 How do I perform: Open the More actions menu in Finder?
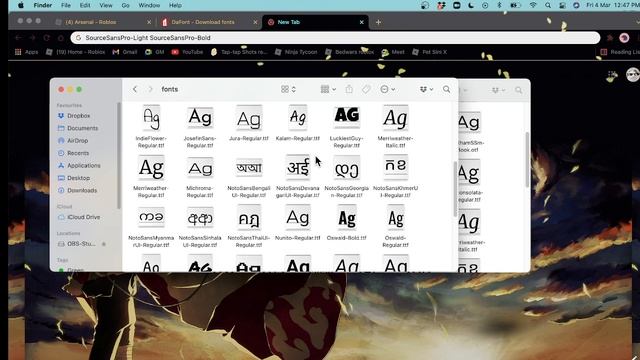387,89
